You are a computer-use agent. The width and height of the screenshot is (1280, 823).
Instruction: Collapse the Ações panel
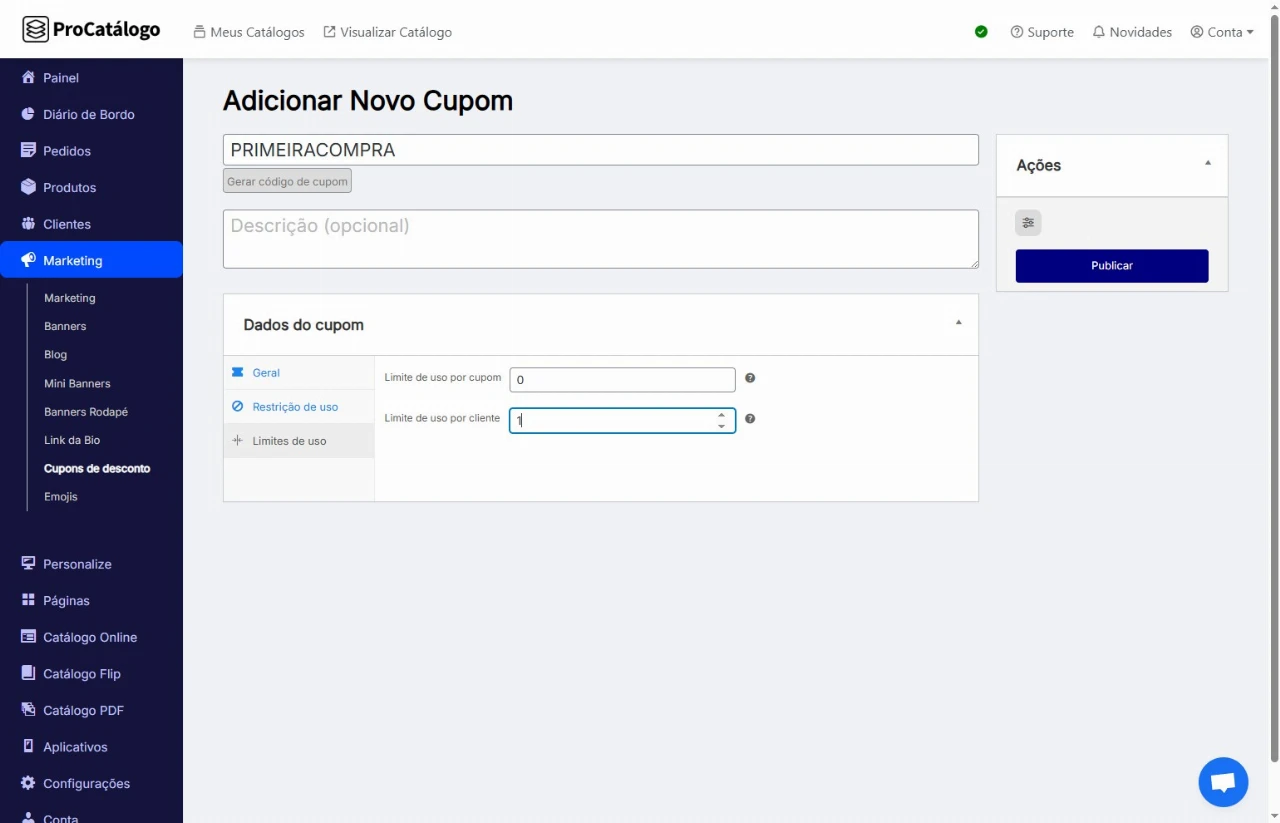pyautogui.click(x=1207, y=163)
